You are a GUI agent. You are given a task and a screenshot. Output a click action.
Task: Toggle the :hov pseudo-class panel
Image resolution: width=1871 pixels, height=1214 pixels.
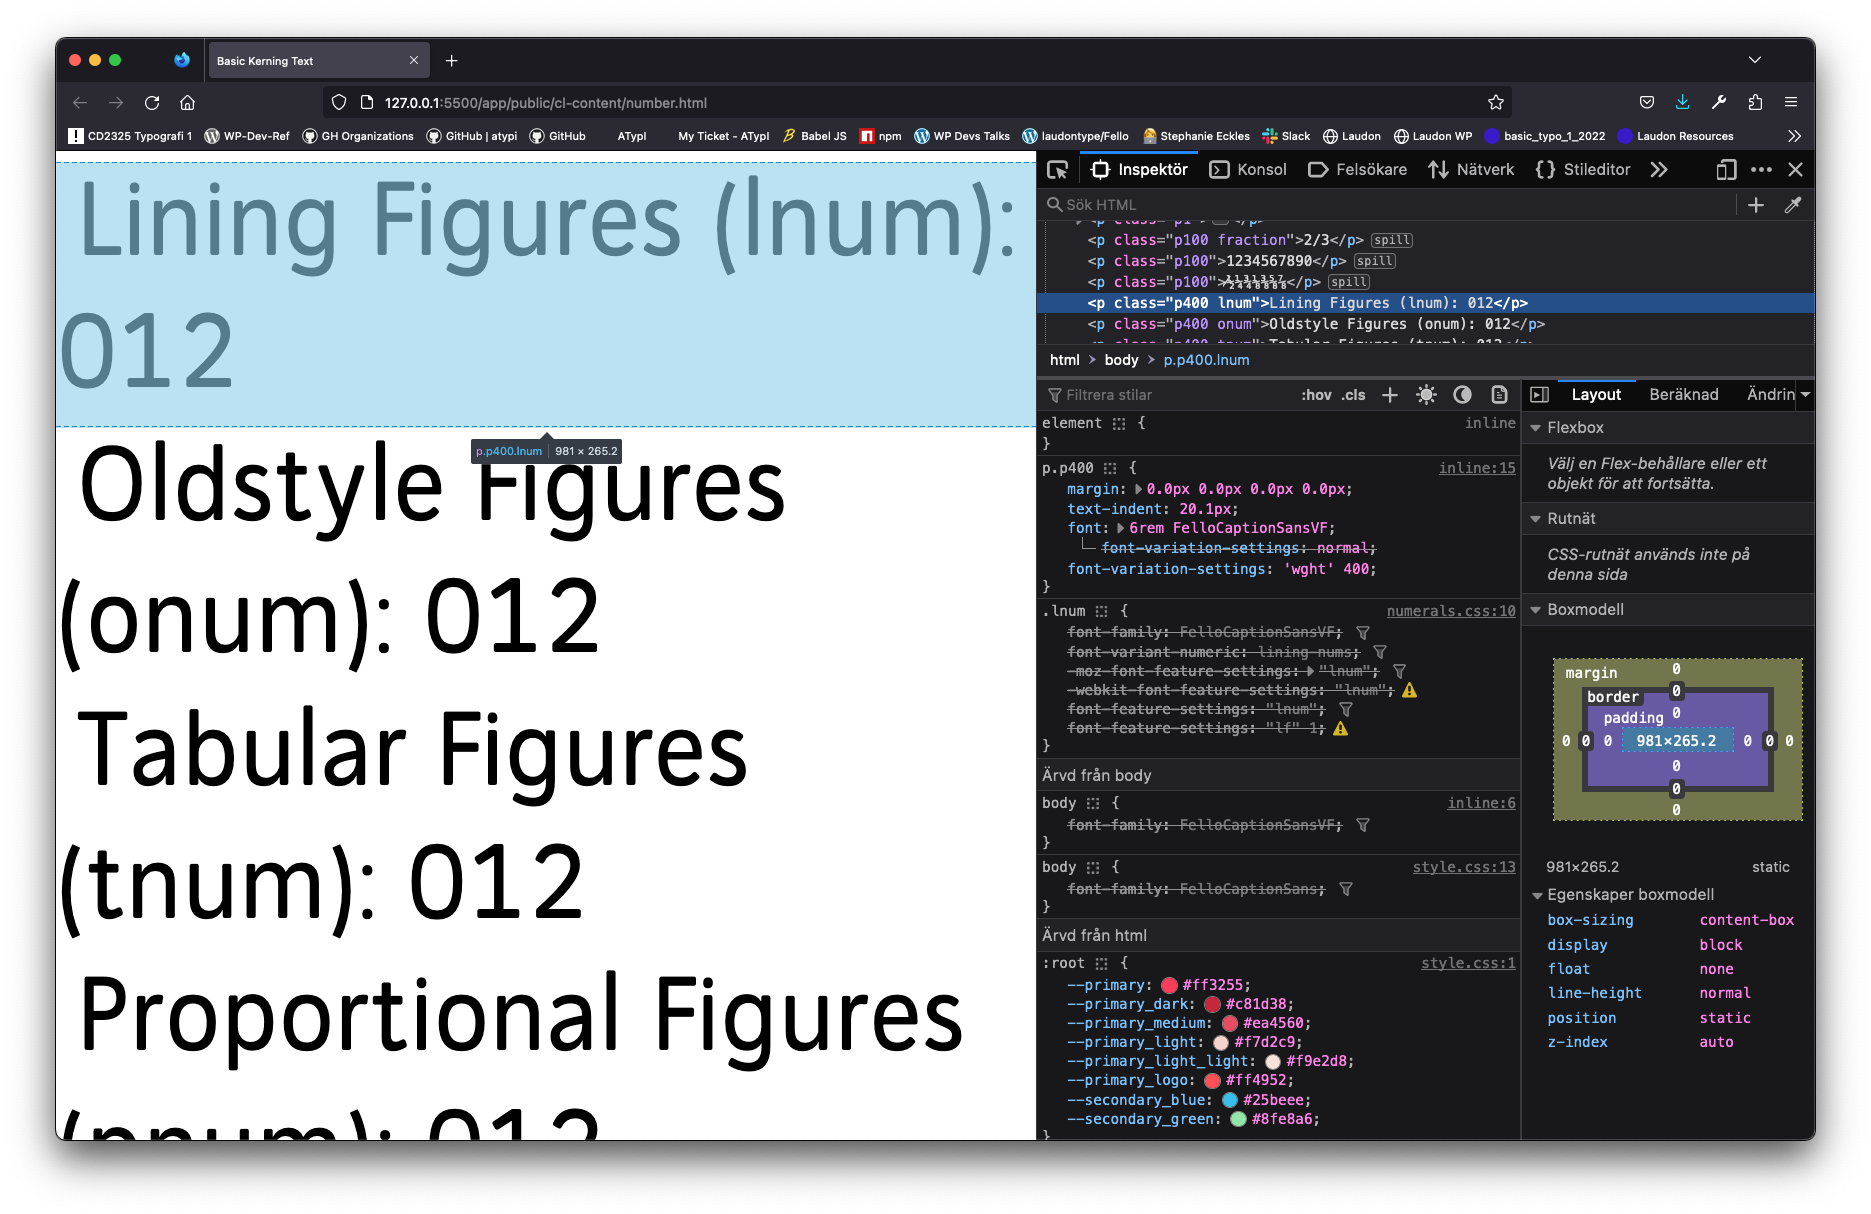[x=1316, y=395]
